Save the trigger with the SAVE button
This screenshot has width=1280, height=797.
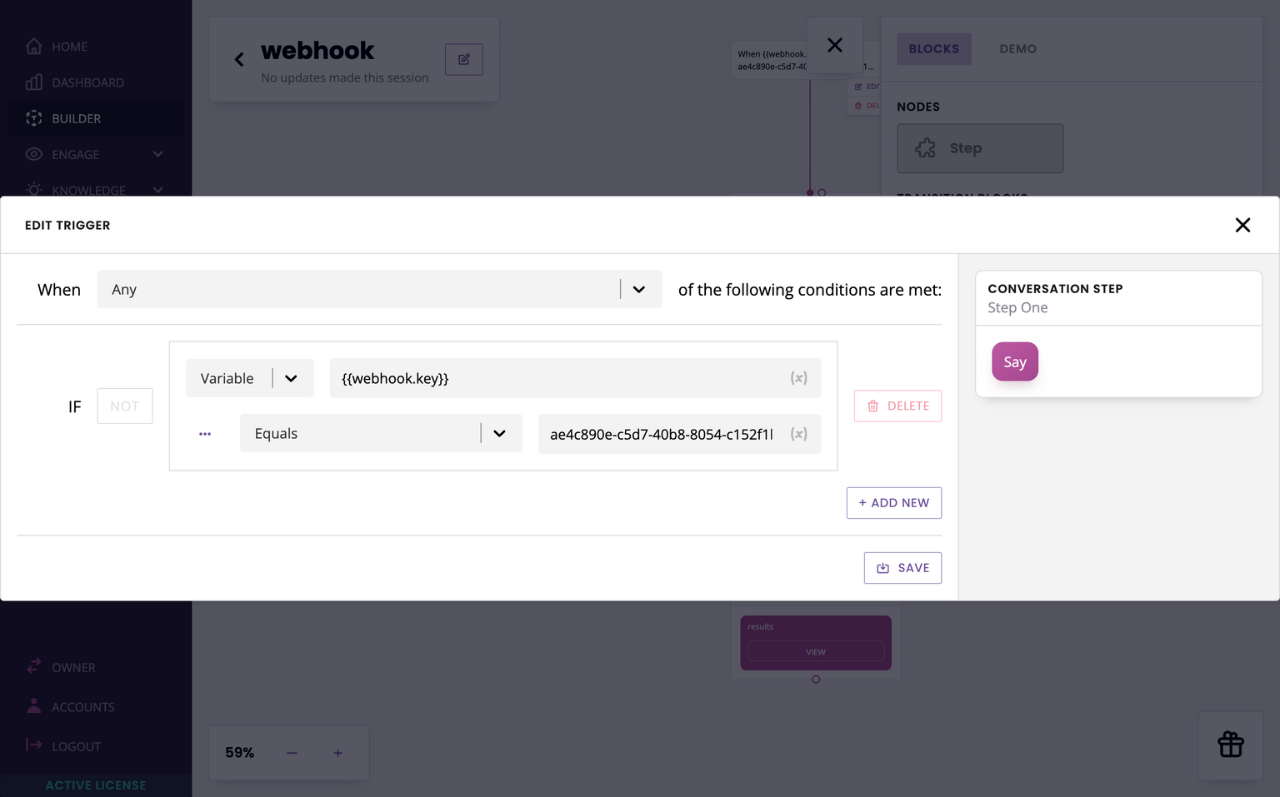coord(902,567)
